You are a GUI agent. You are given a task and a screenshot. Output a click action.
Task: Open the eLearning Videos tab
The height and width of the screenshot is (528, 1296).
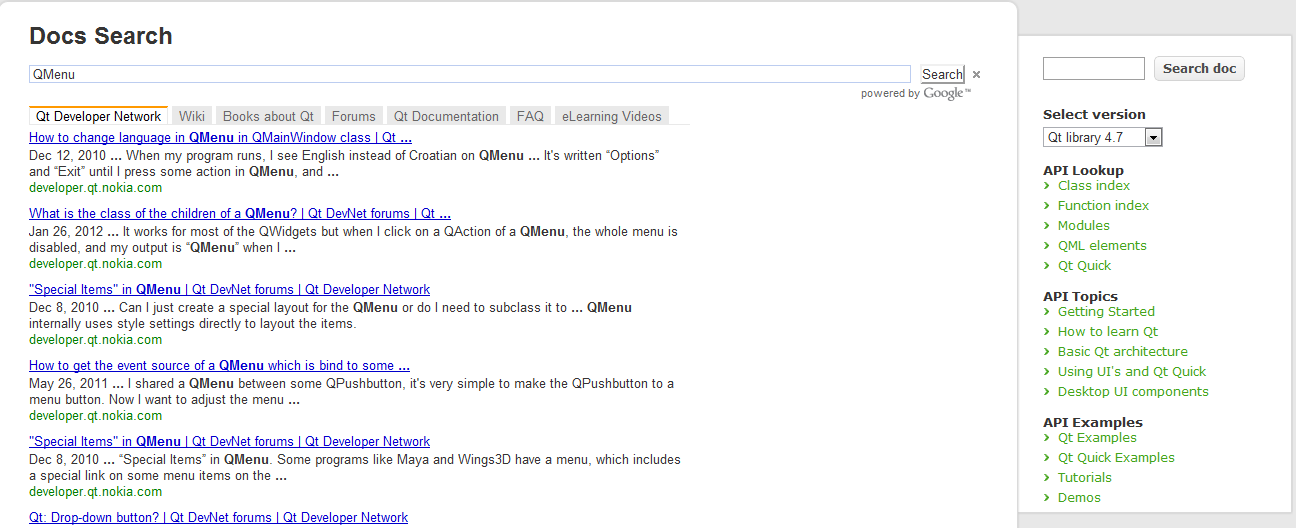point(612,116)
